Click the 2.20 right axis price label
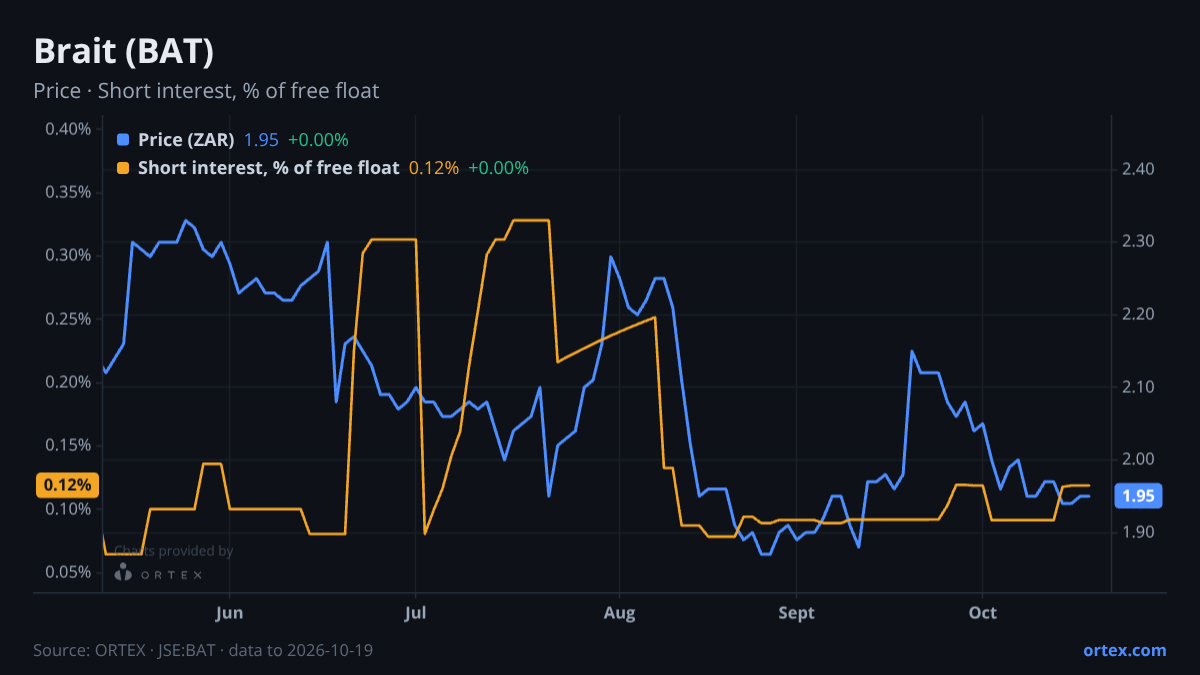This screenshot has width=1200, height=675. click(1138, 314)
